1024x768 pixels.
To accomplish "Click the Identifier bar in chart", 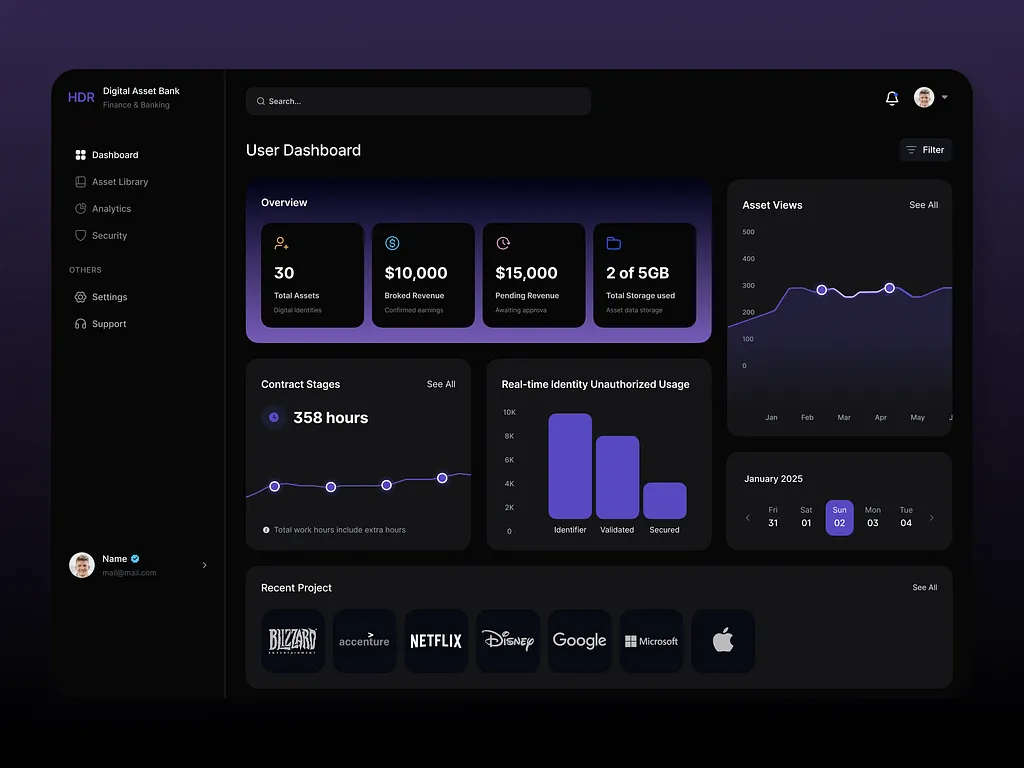I will tap(570, 466).
